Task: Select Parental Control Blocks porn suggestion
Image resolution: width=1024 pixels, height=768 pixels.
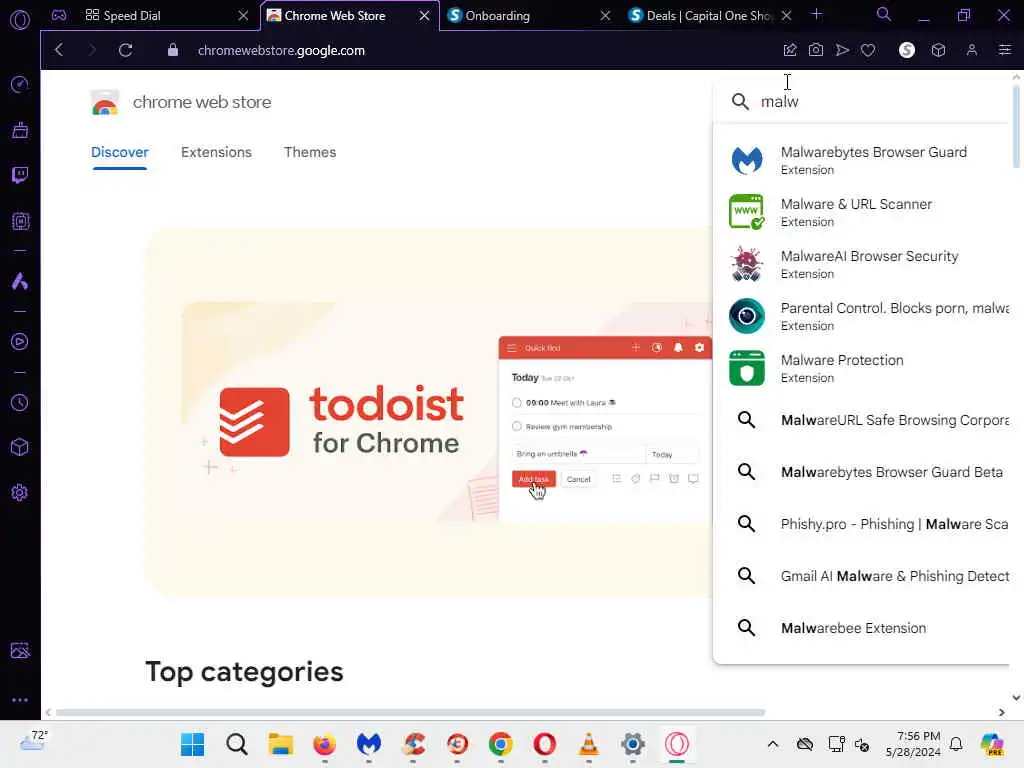Action: coord(863,316)
